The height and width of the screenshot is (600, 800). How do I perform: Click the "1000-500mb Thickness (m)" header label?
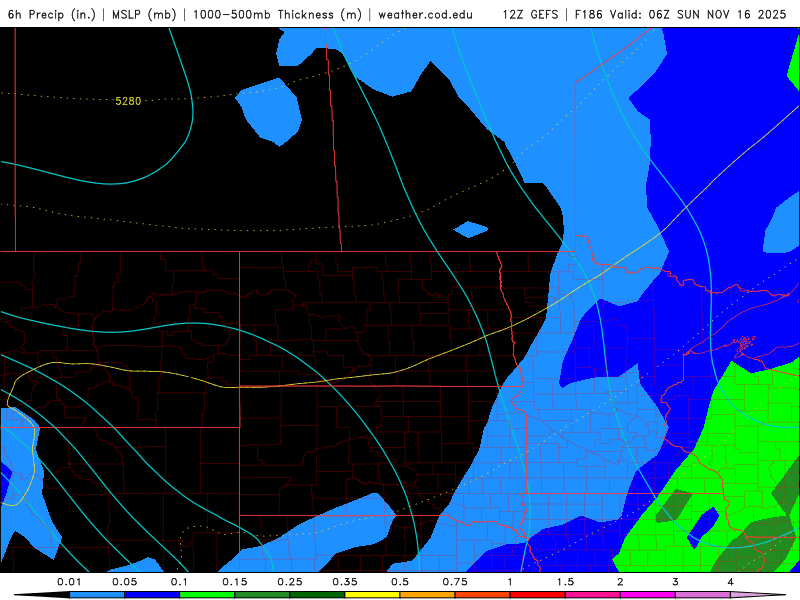coord(277,14)
